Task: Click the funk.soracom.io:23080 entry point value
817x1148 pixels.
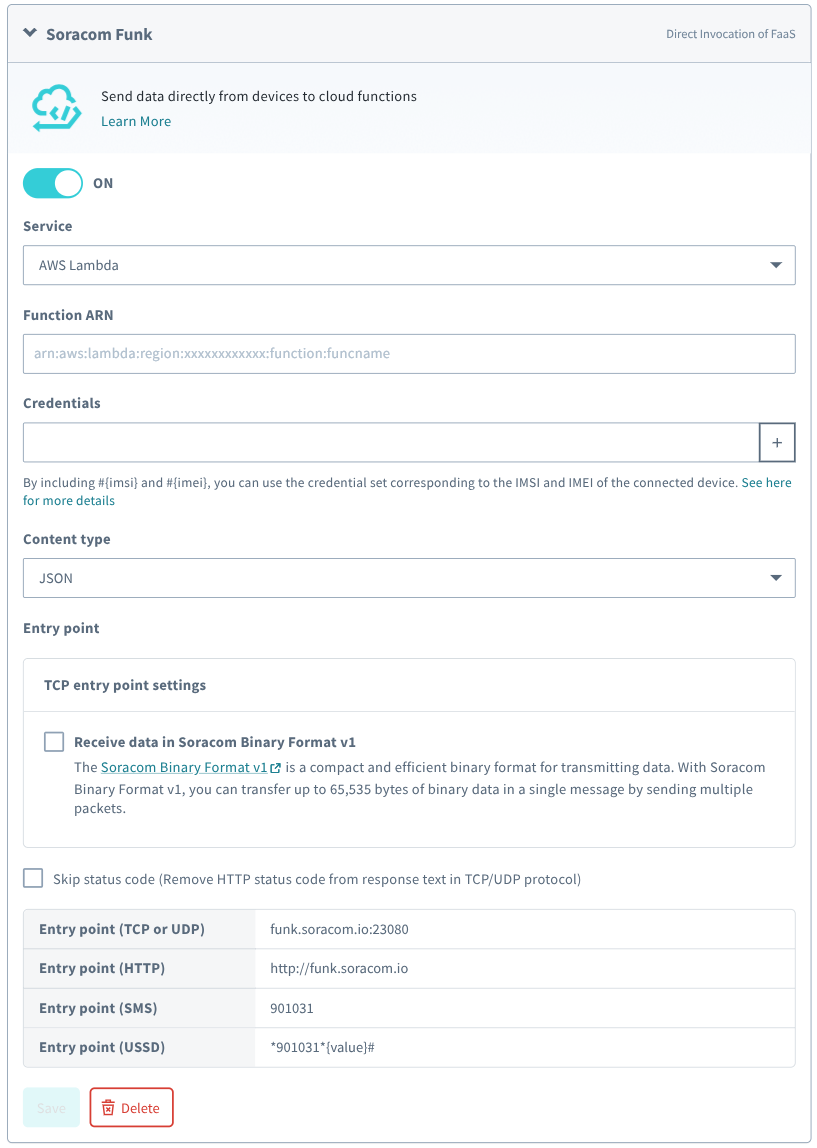Action: tap(340, 929)
